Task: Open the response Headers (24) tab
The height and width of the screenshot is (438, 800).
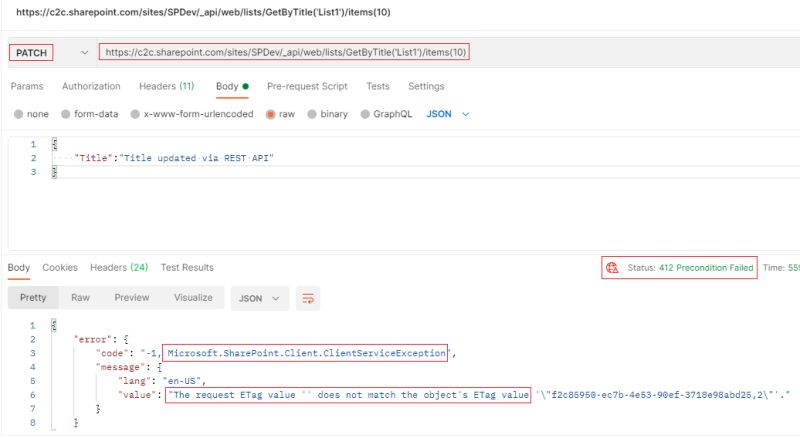Action: tap(119, 267)
